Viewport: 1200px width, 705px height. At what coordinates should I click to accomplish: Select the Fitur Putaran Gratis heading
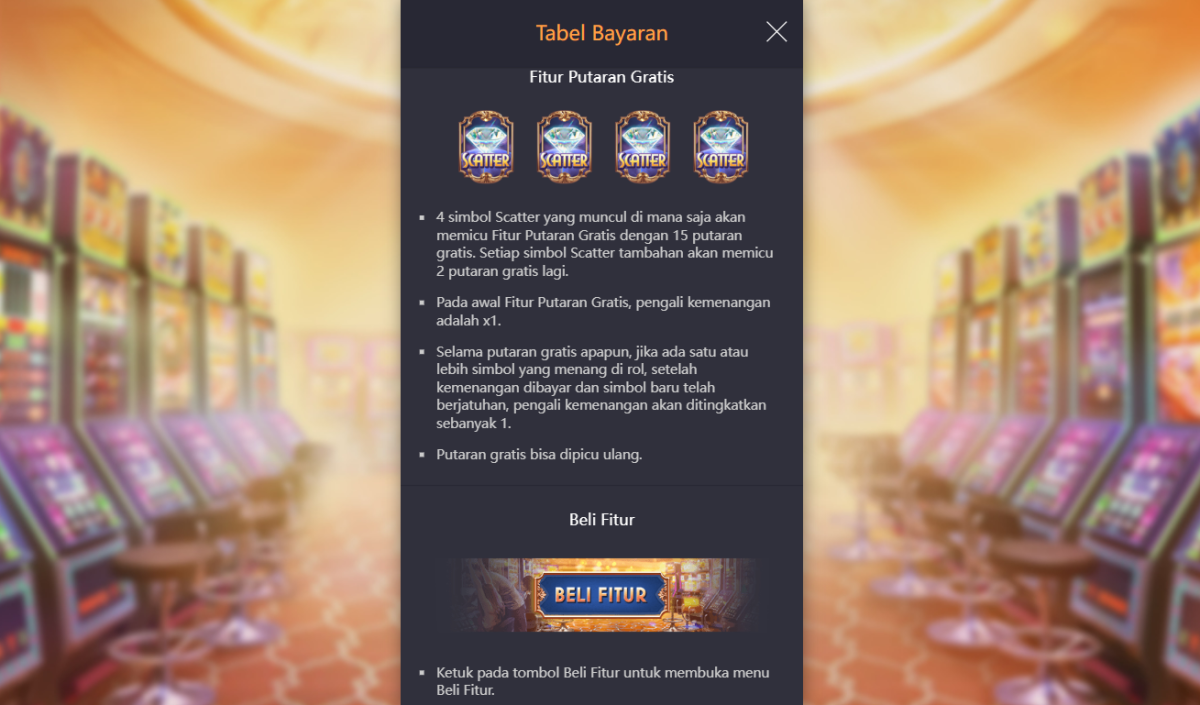pos(602,77)
